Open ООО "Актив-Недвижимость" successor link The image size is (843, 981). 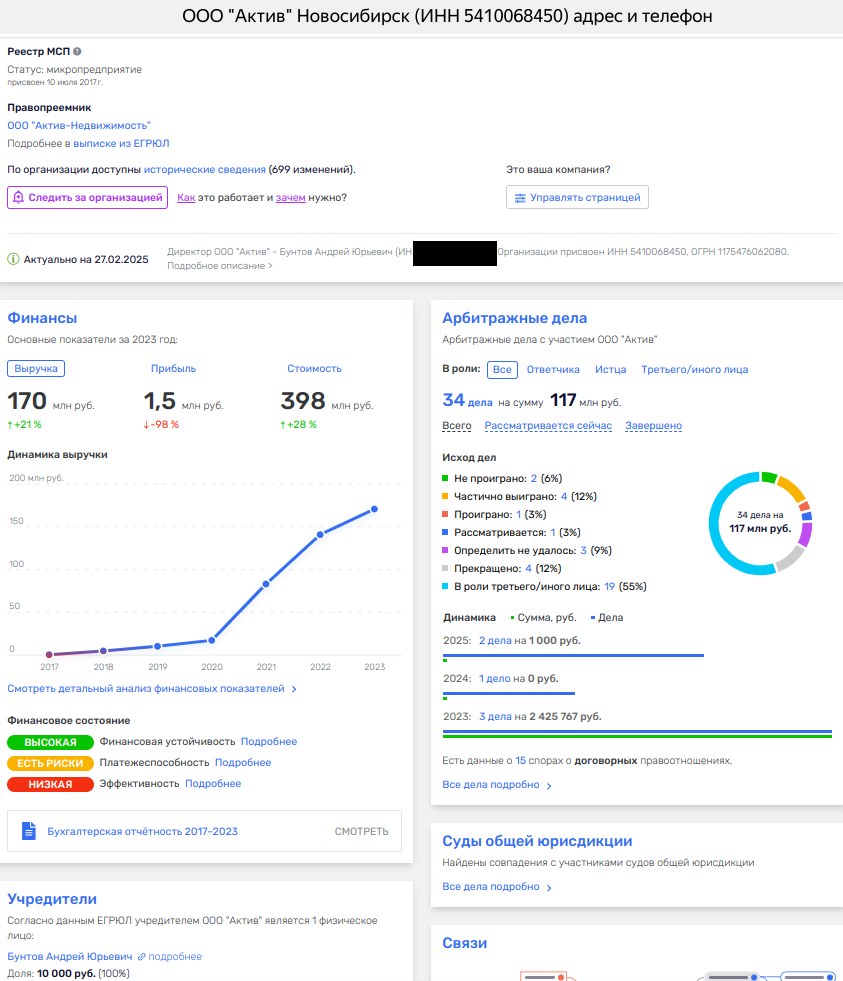pyautogui.click(x=79, y=125)
